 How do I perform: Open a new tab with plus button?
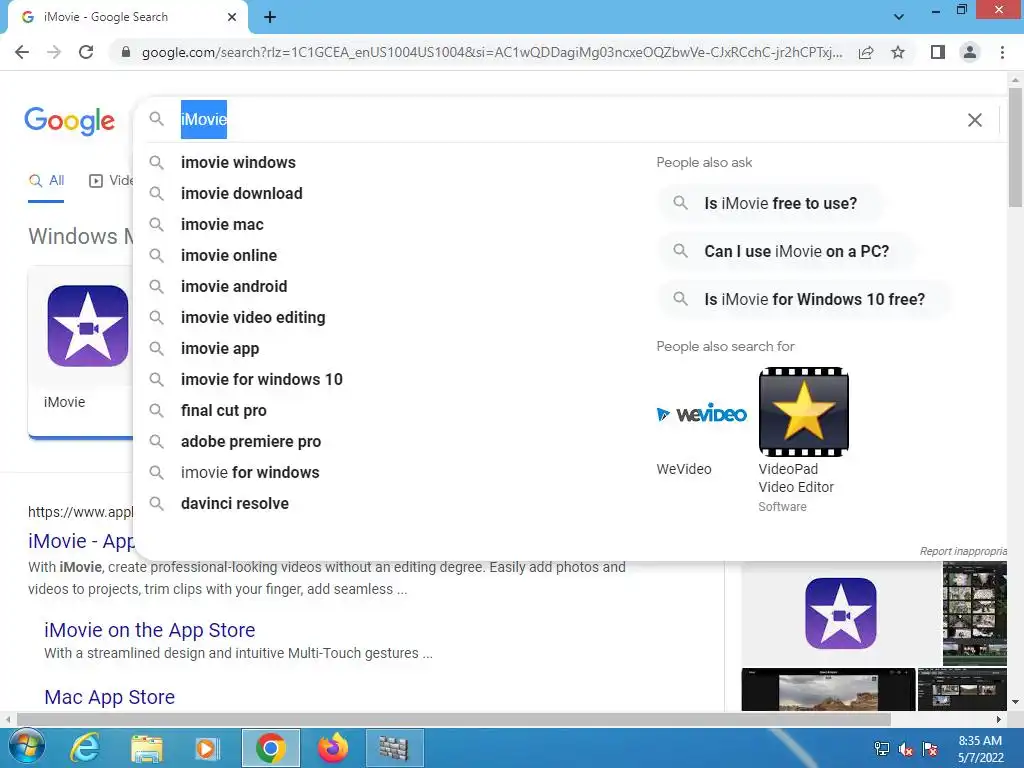270,17
